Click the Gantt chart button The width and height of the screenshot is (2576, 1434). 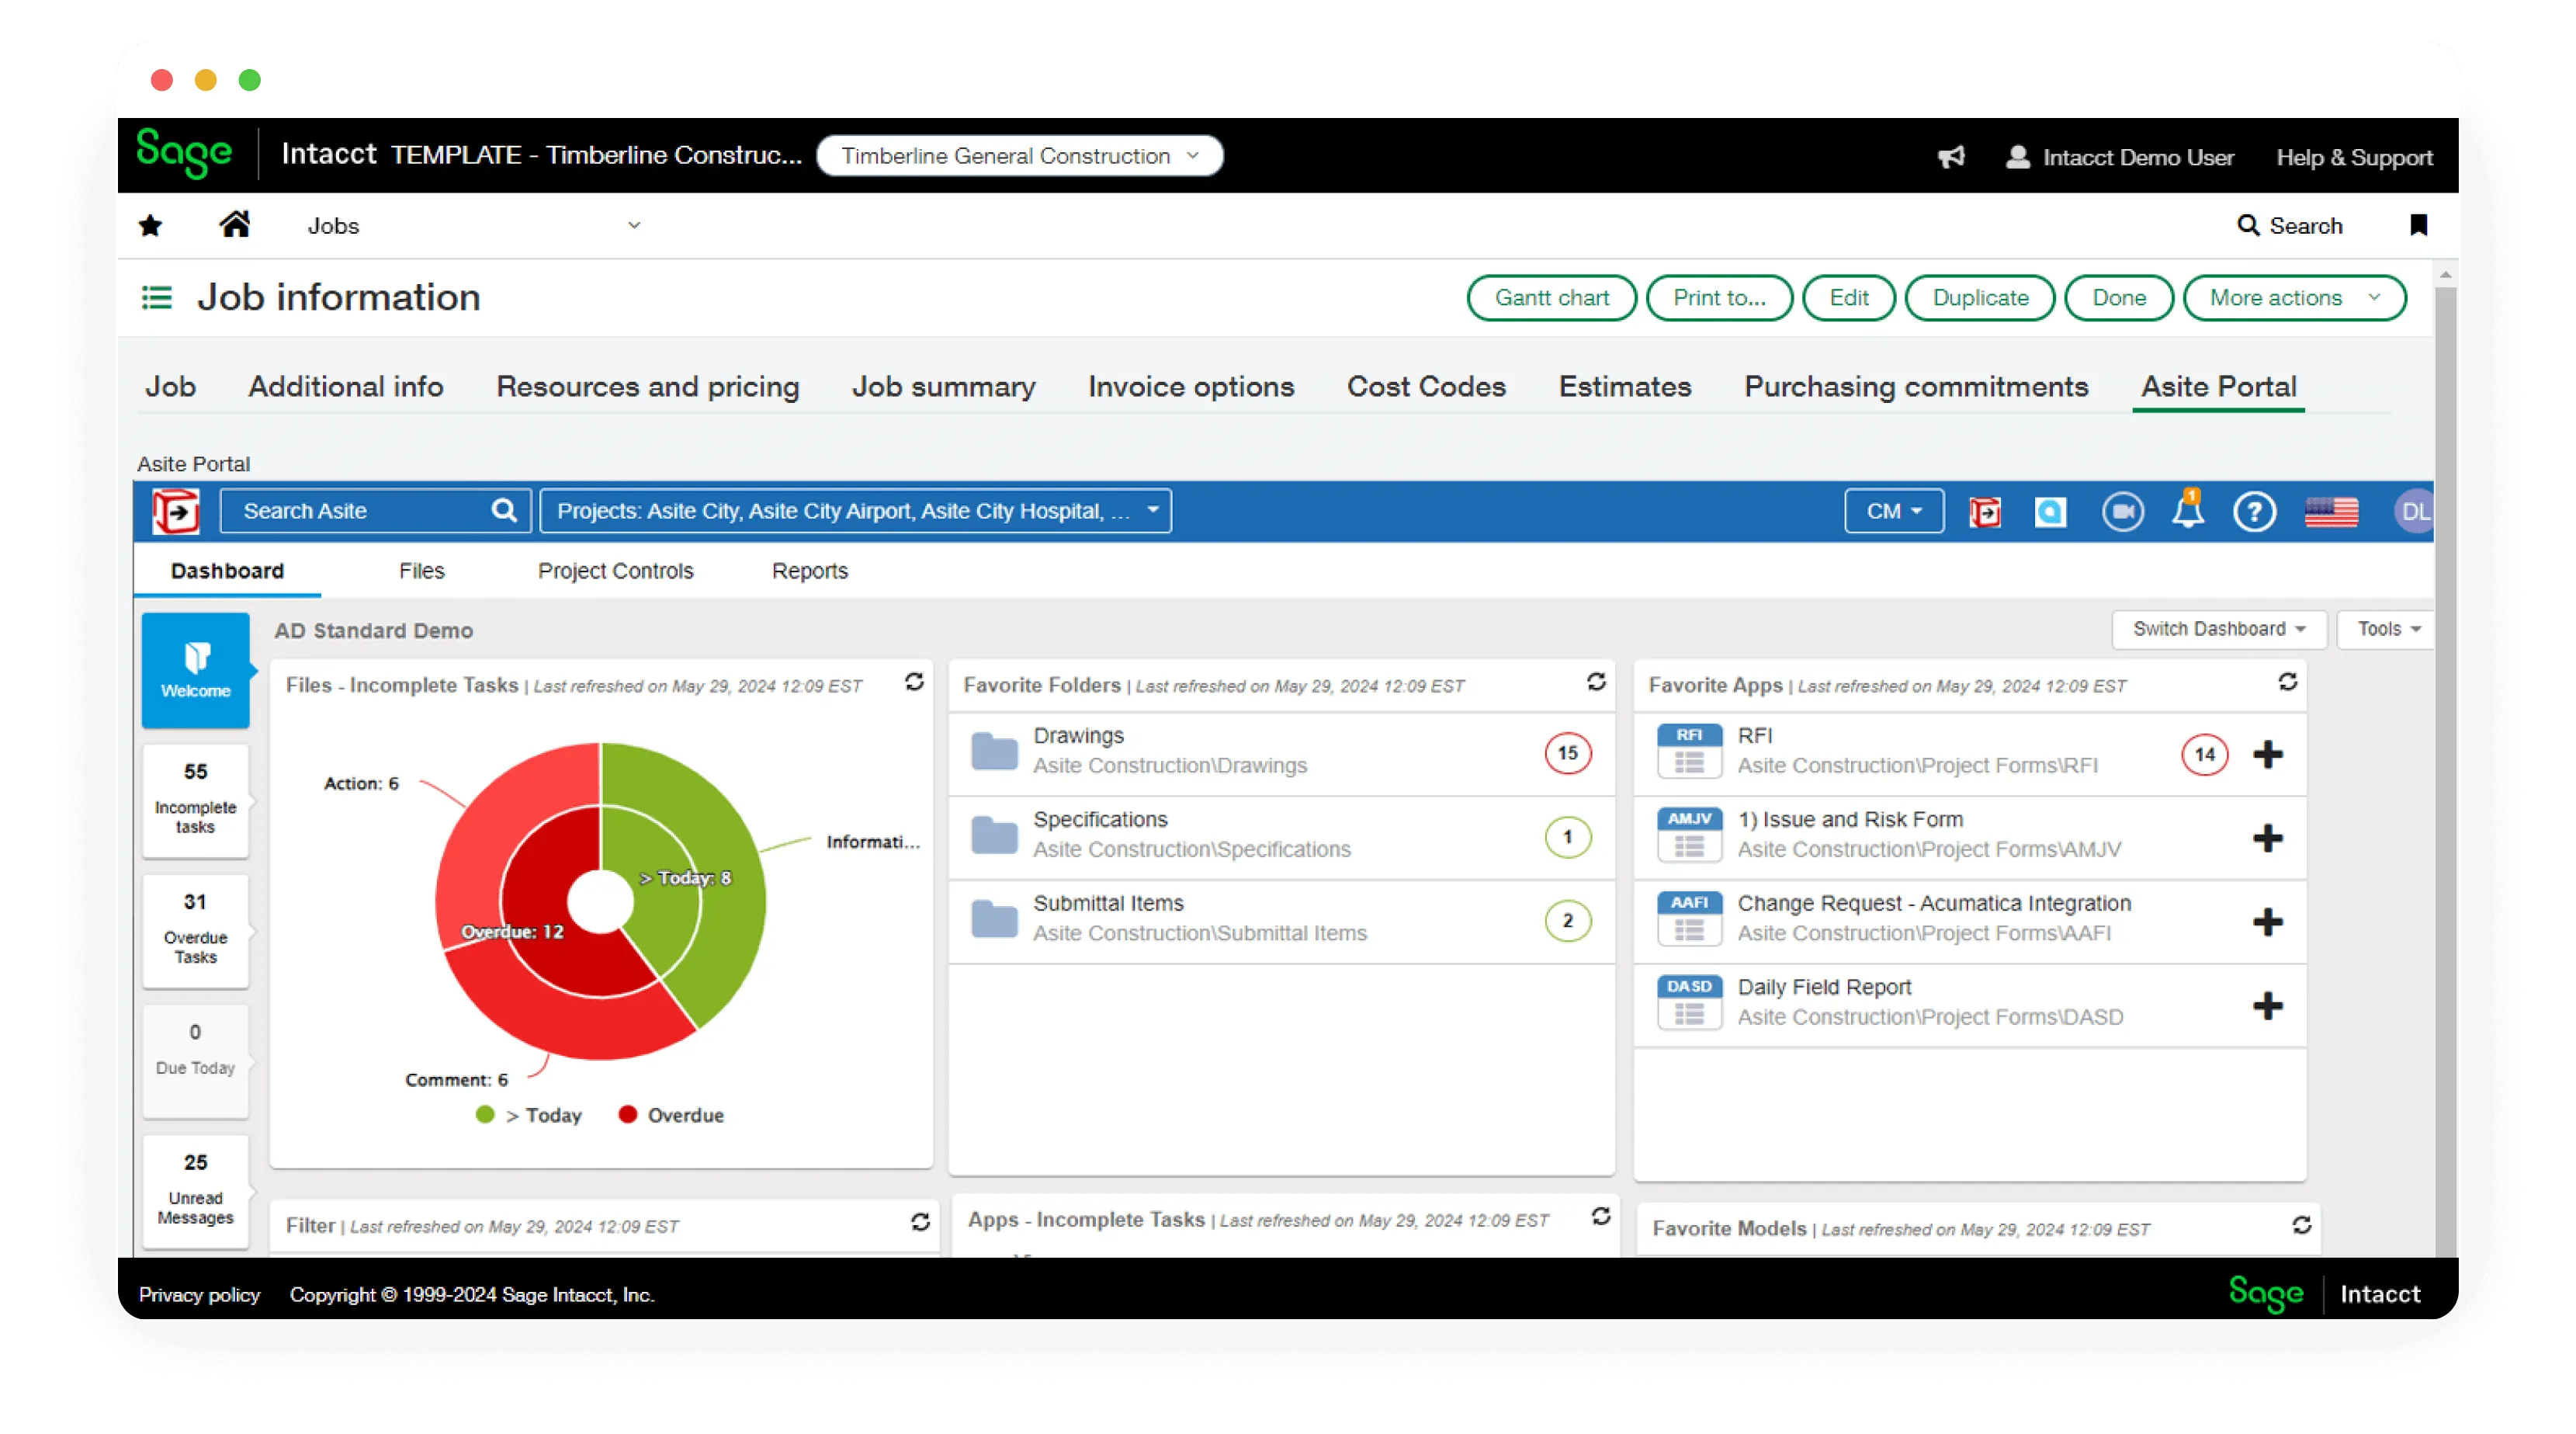tap(1551, 298)
